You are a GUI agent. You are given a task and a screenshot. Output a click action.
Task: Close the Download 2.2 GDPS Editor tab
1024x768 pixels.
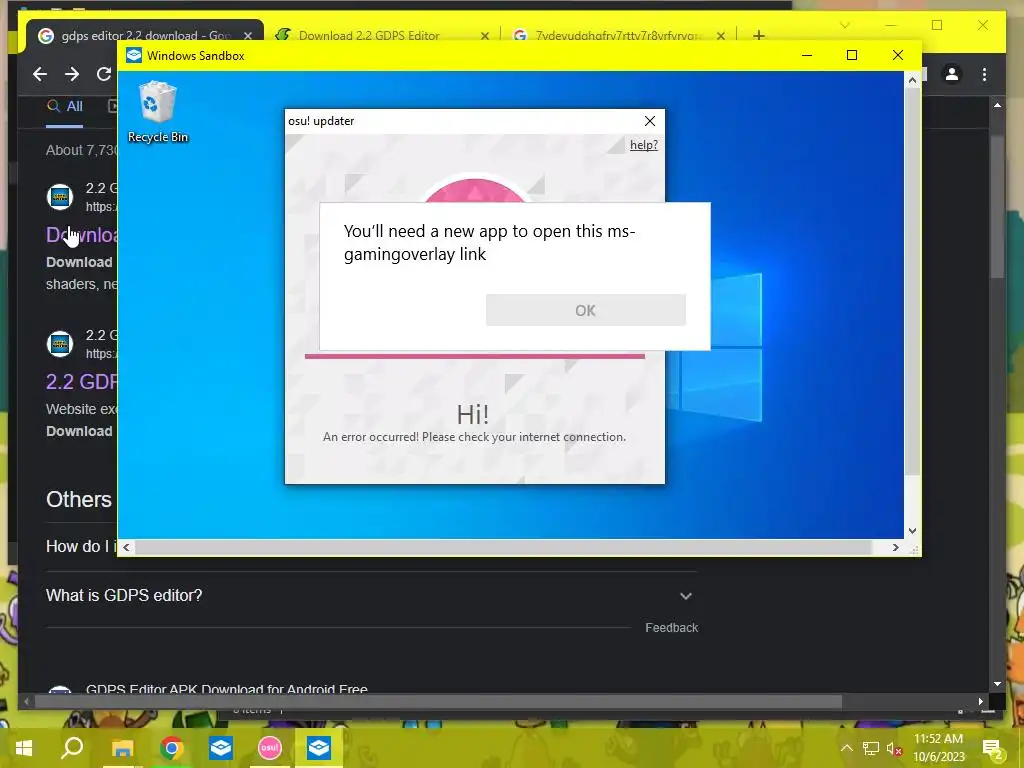click(485, 36)
